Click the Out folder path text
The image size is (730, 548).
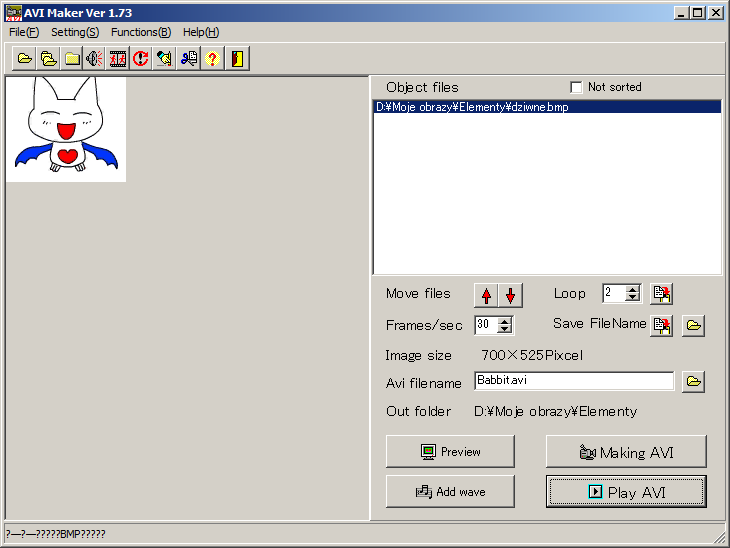[555, 412]
